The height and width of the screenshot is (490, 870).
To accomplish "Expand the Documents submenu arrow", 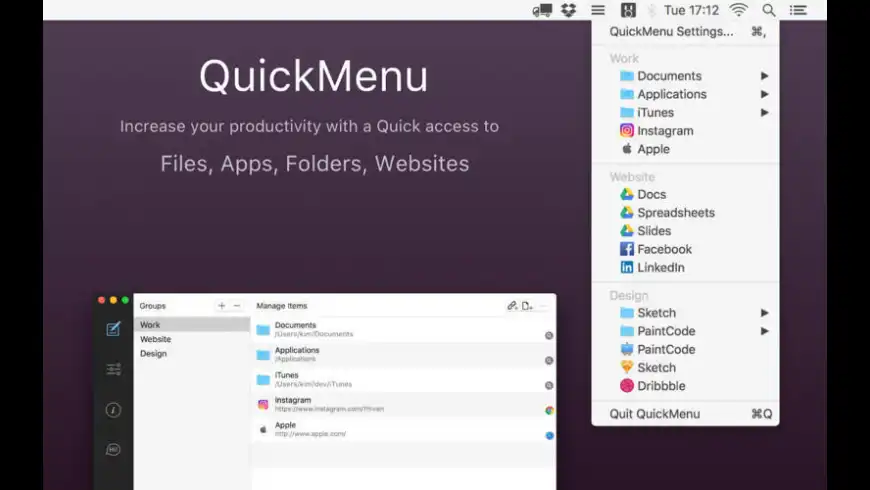I will pyautogui.click(x=765, y=75).
